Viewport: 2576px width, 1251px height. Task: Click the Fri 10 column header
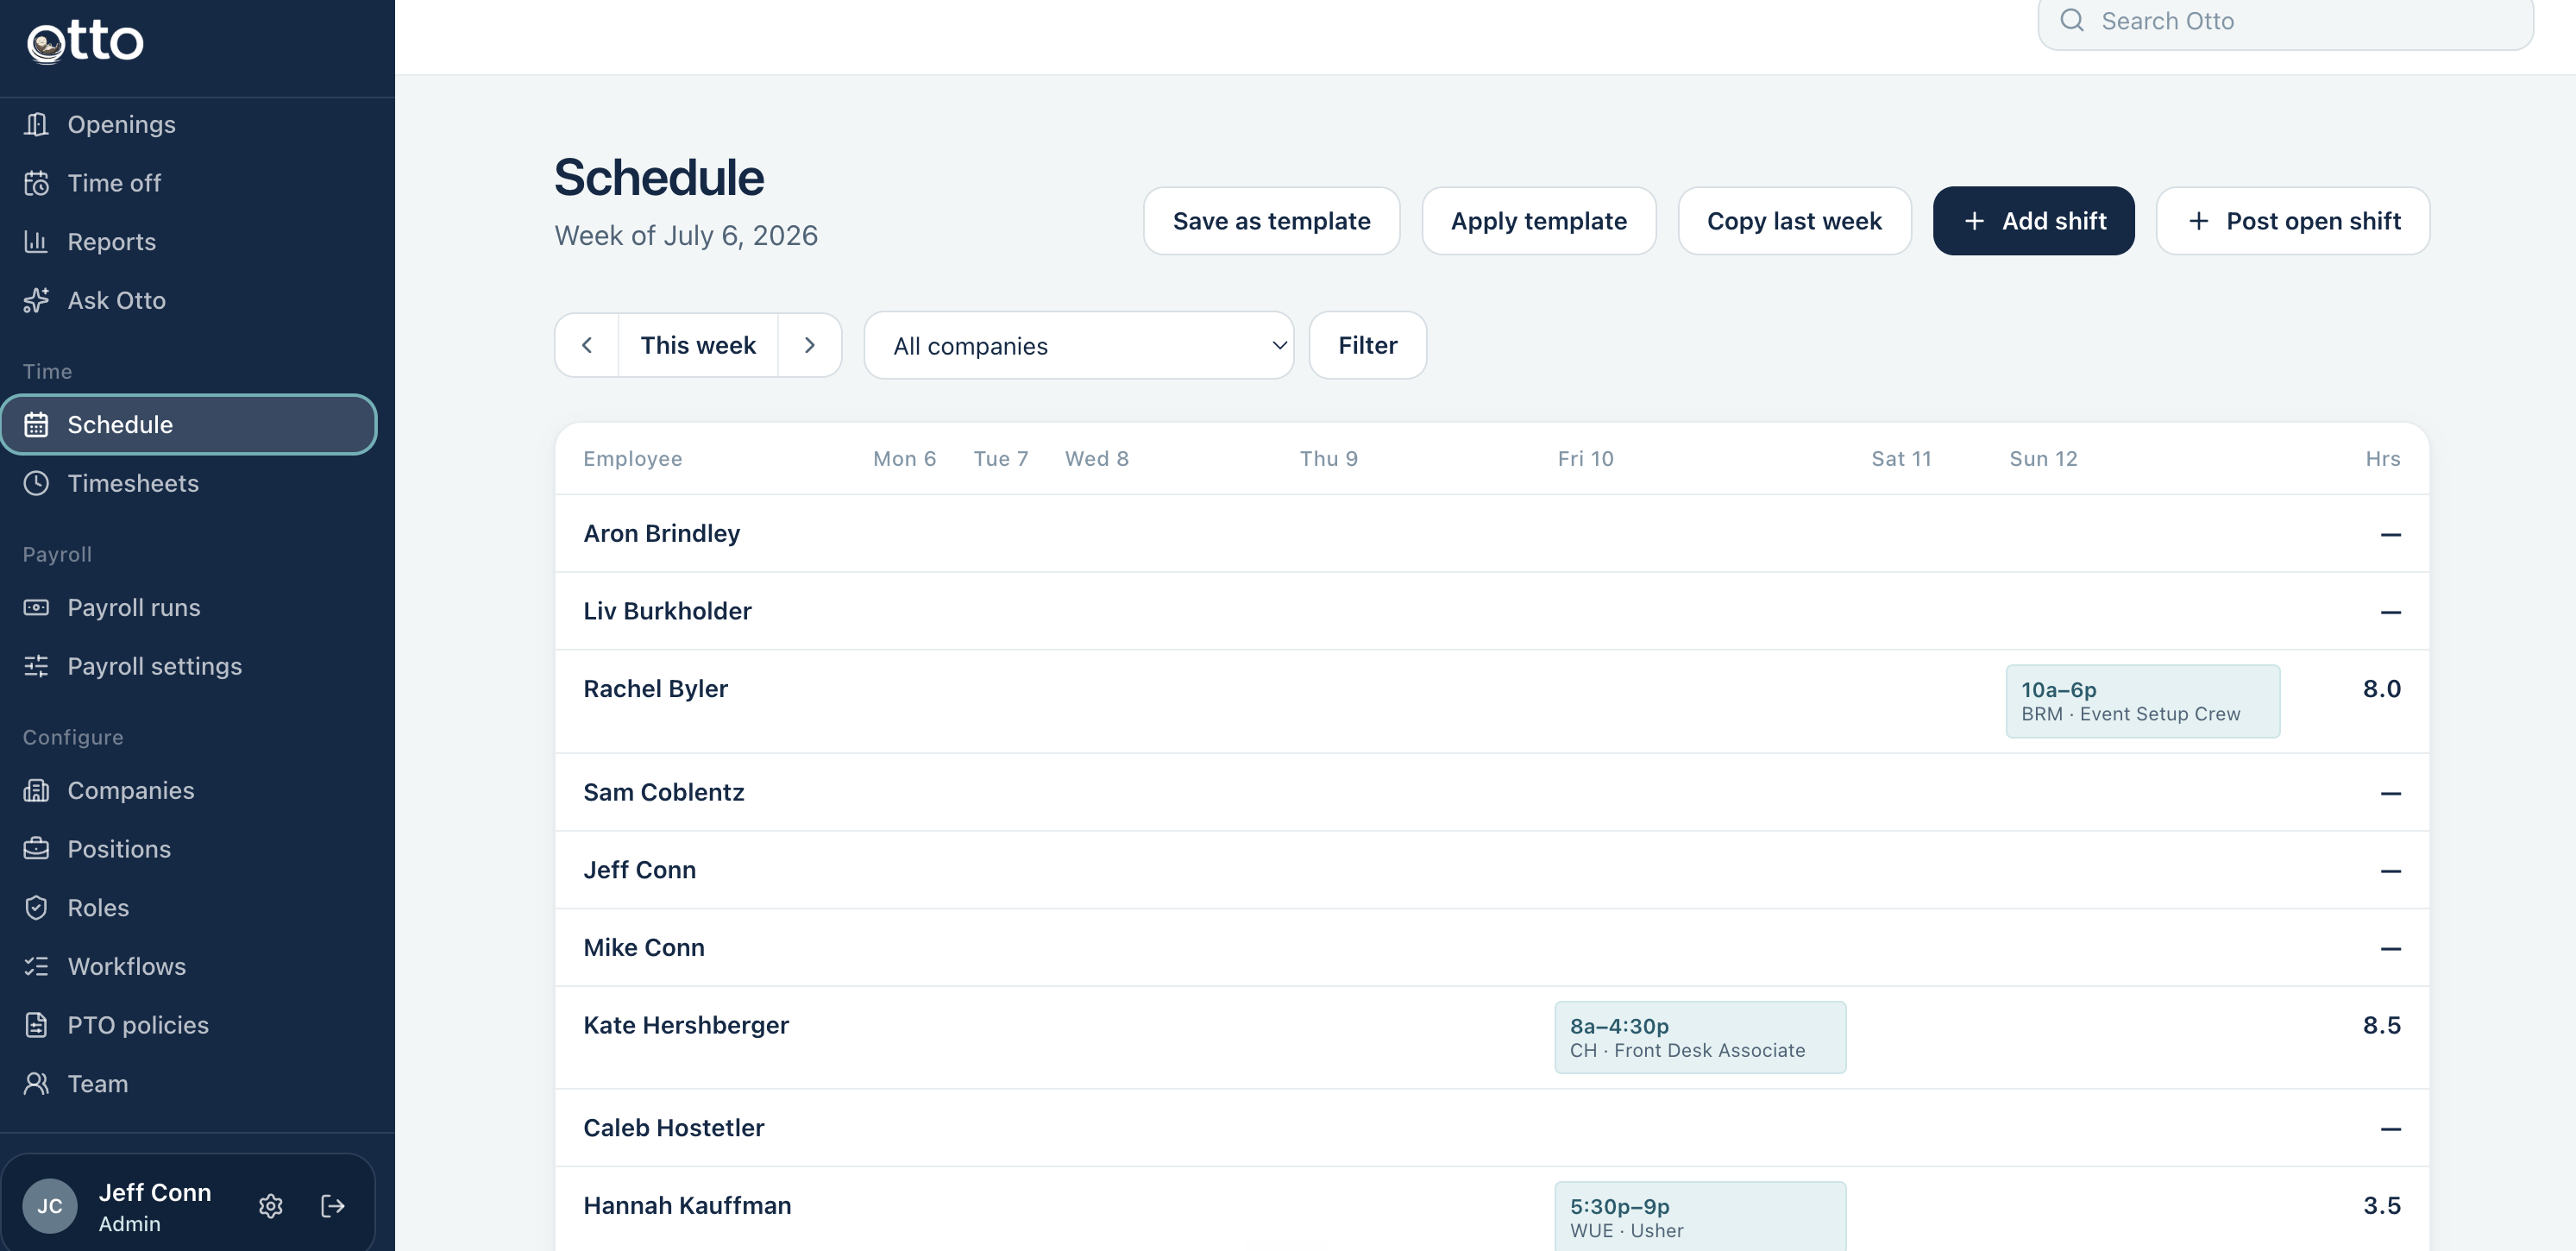click(x=1585, y=458)
